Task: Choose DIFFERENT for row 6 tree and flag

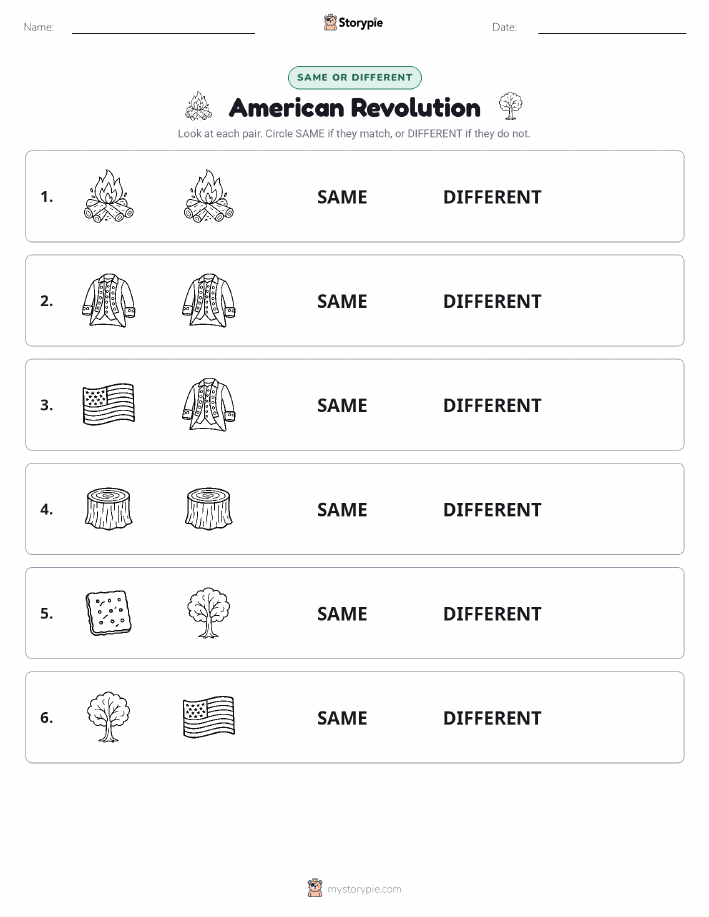Action: click(492, 718)
